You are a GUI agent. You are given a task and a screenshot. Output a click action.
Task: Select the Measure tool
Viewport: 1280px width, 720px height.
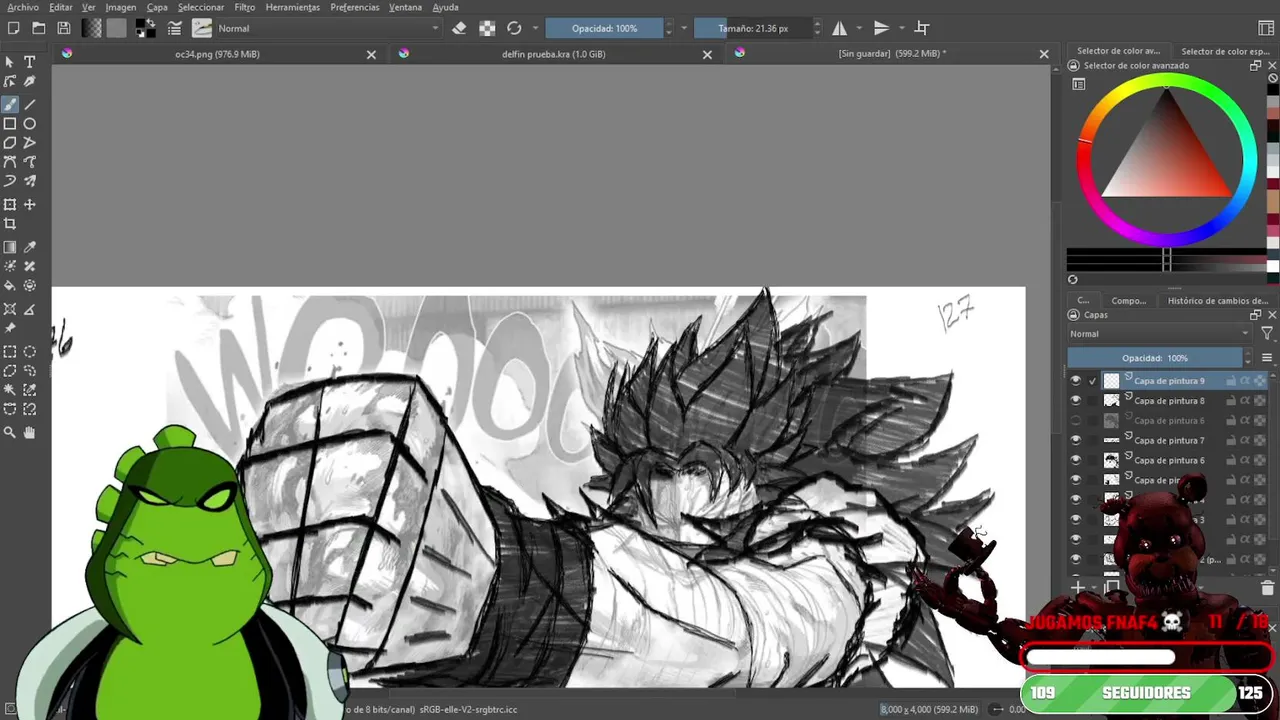click(30, 309)
